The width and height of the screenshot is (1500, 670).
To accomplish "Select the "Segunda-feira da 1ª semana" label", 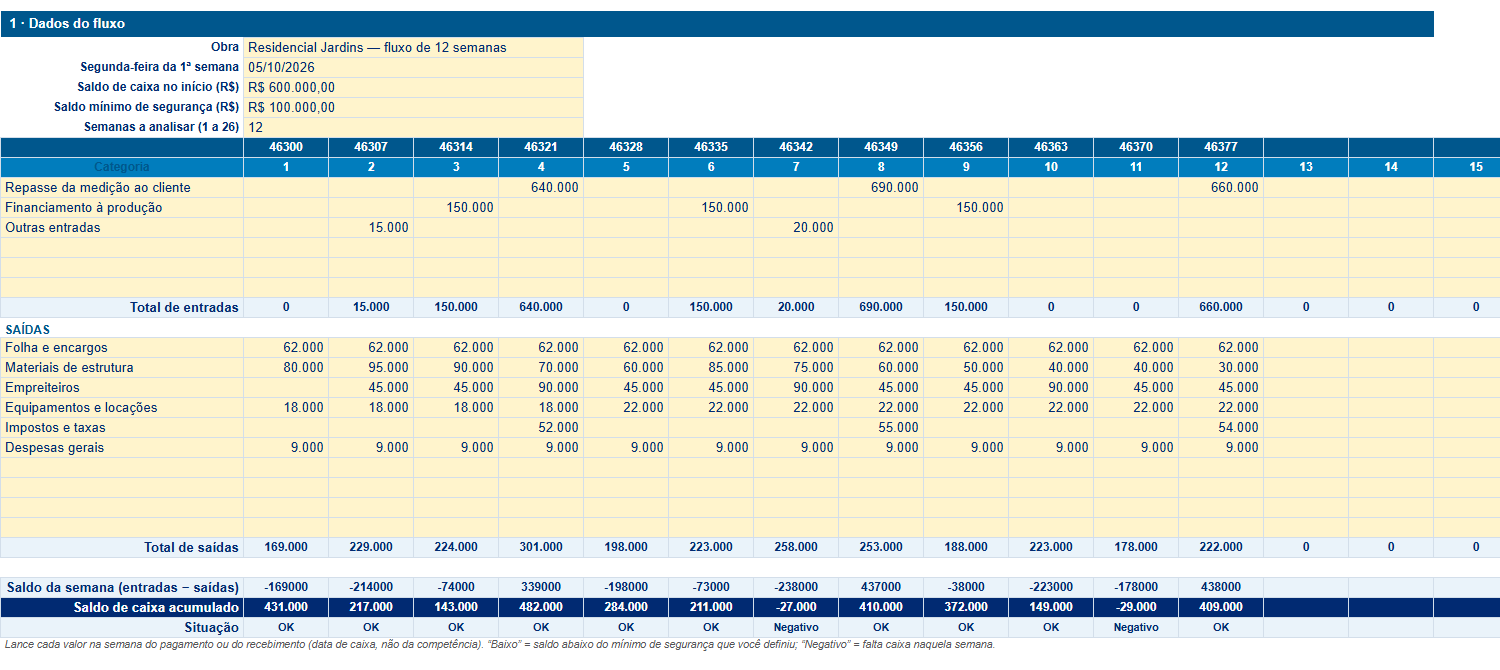I will pyautogui.click(x=160, y=67).
